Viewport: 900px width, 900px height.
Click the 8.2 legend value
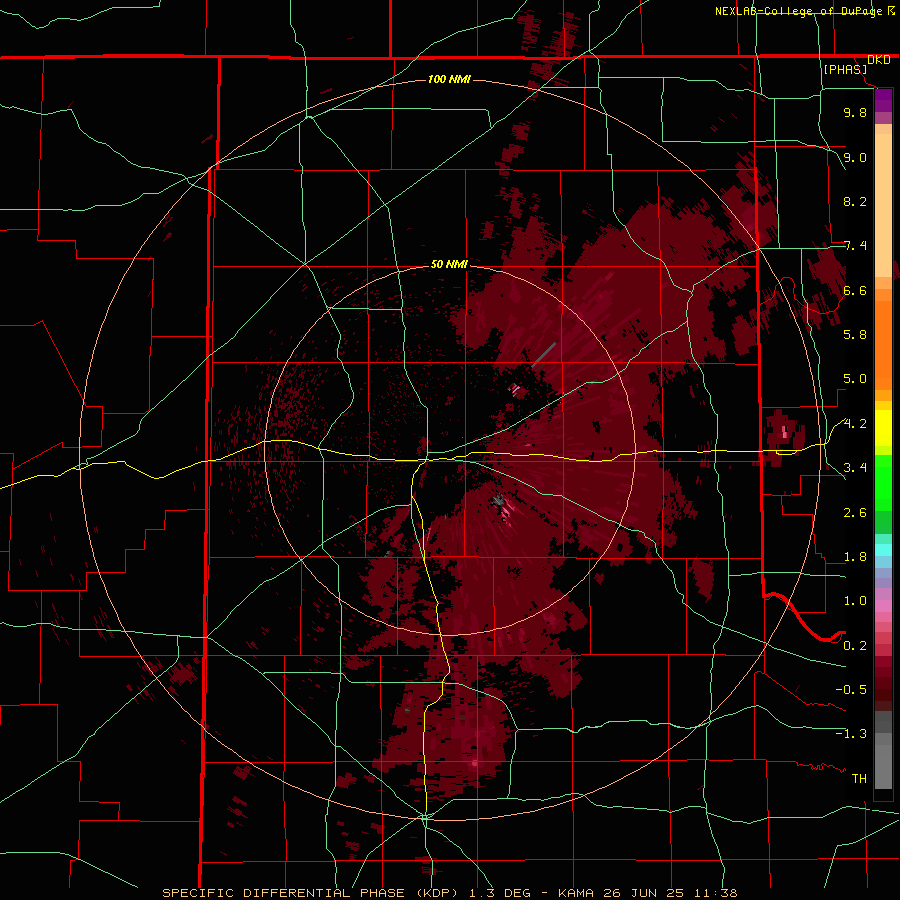tap(855, 201)
